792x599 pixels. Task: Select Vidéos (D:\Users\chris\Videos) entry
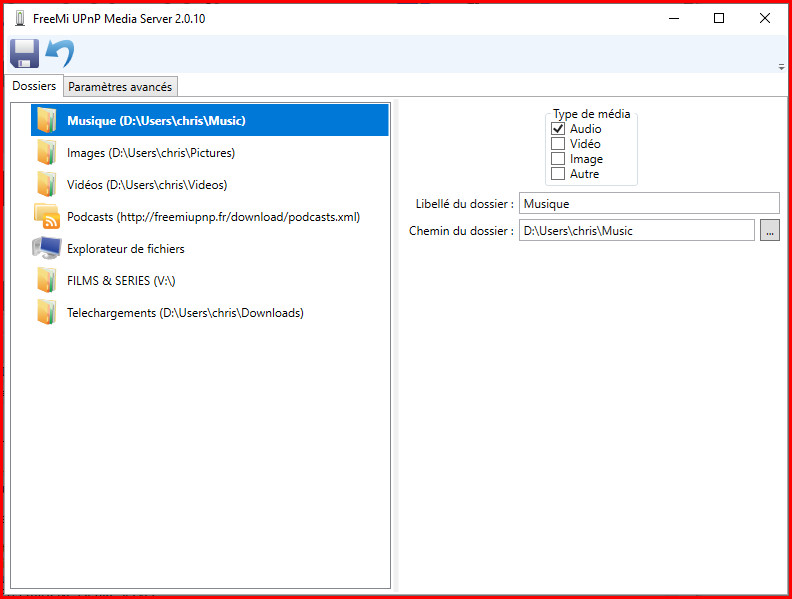[210, 184]
